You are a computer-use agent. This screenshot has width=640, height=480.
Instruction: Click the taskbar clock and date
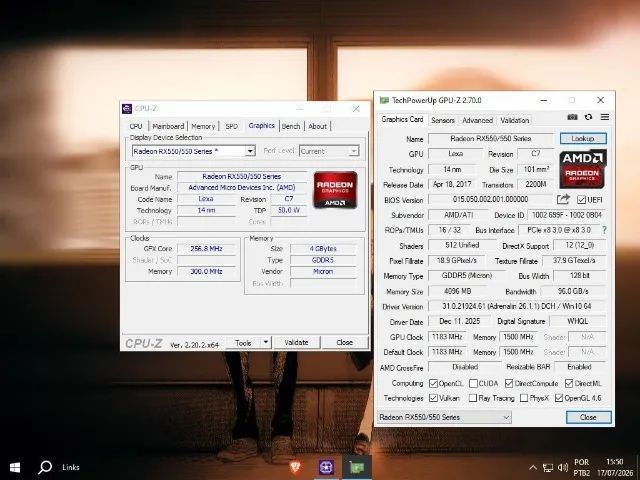pyautogui.click(x=615, y=467)
